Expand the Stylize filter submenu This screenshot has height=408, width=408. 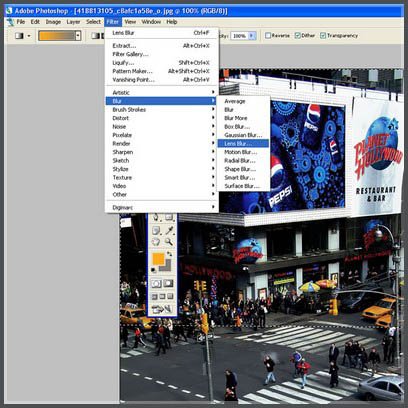[x=162, y=169]
